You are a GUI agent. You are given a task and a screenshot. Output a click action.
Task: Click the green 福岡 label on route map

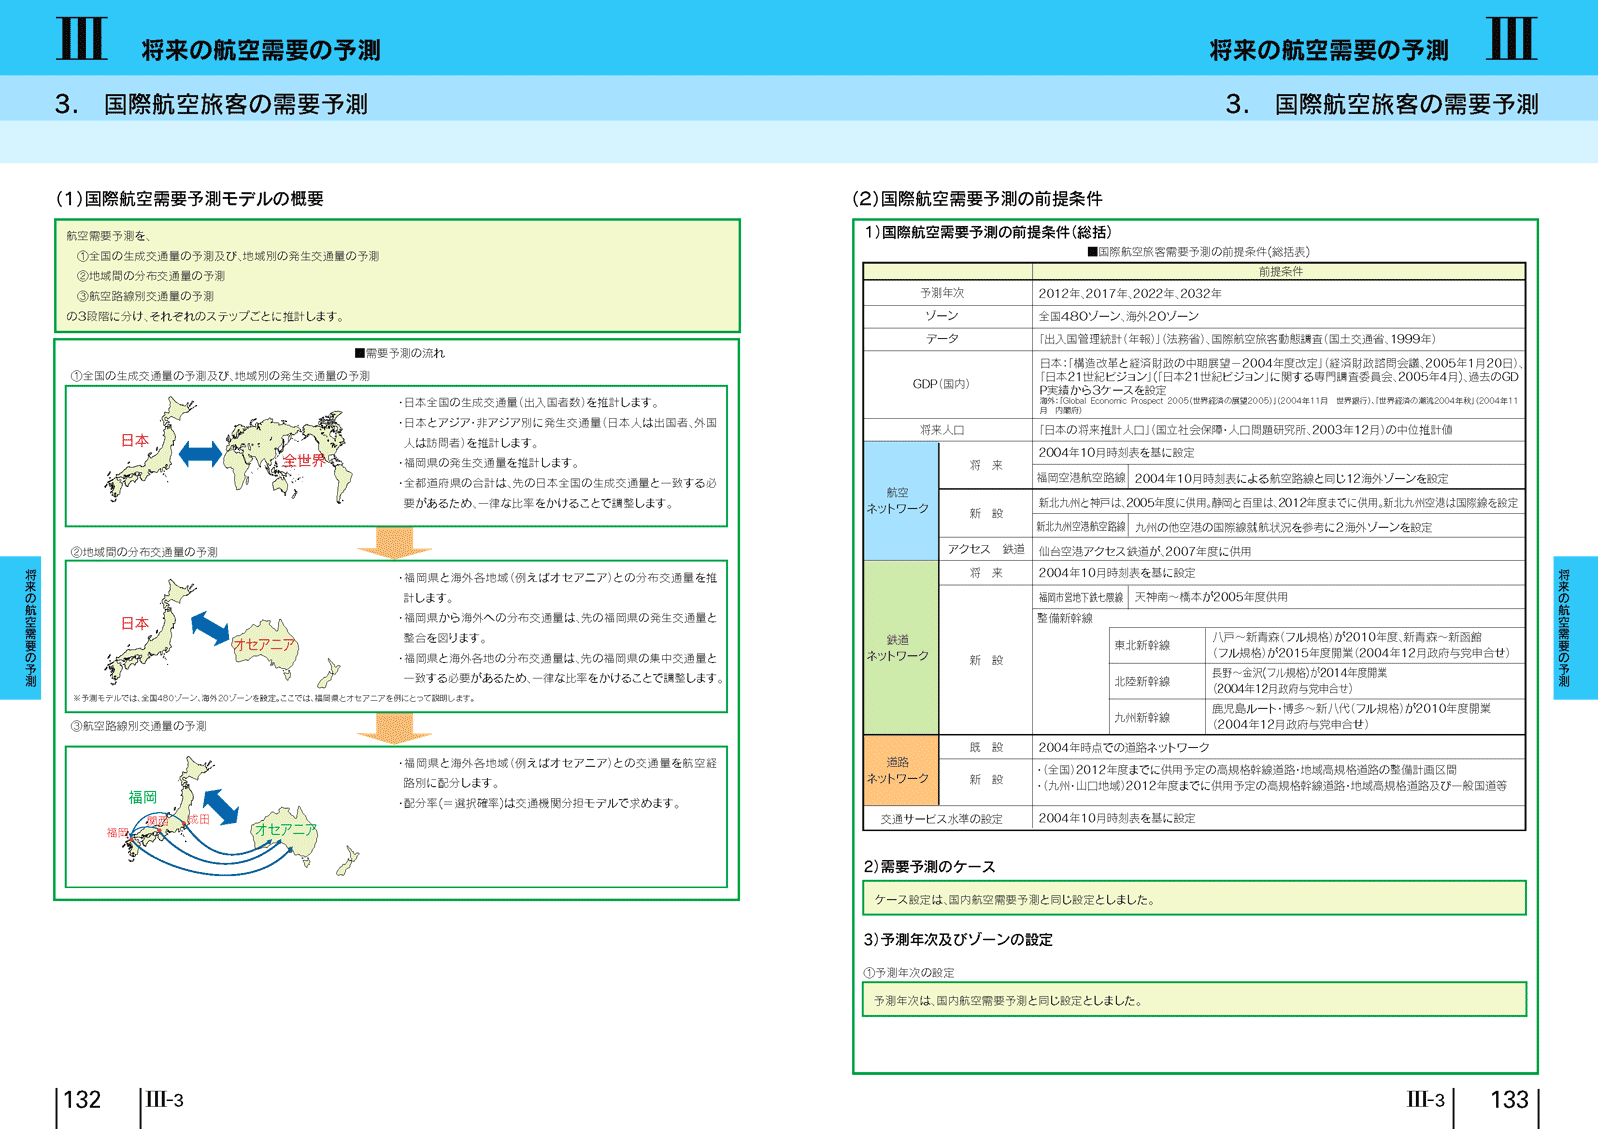tap(142, 797)
